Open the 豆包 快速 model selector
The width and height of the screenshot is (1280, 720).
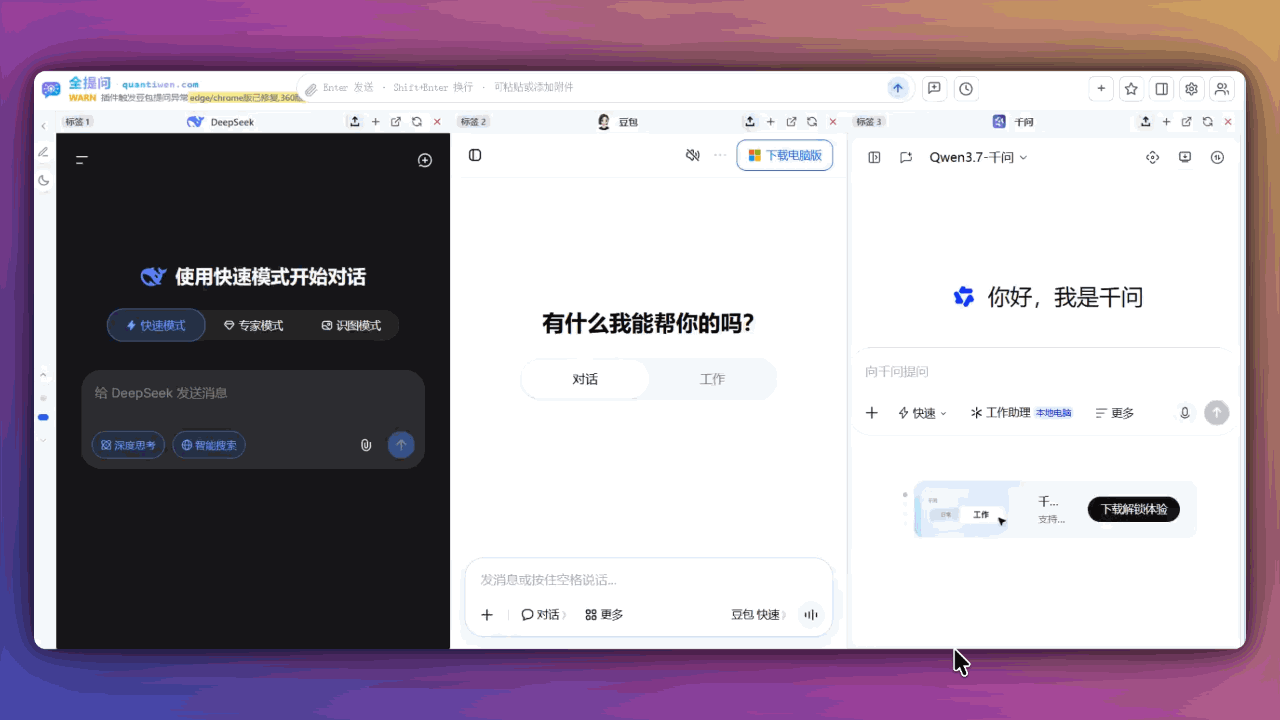[758, 615]
